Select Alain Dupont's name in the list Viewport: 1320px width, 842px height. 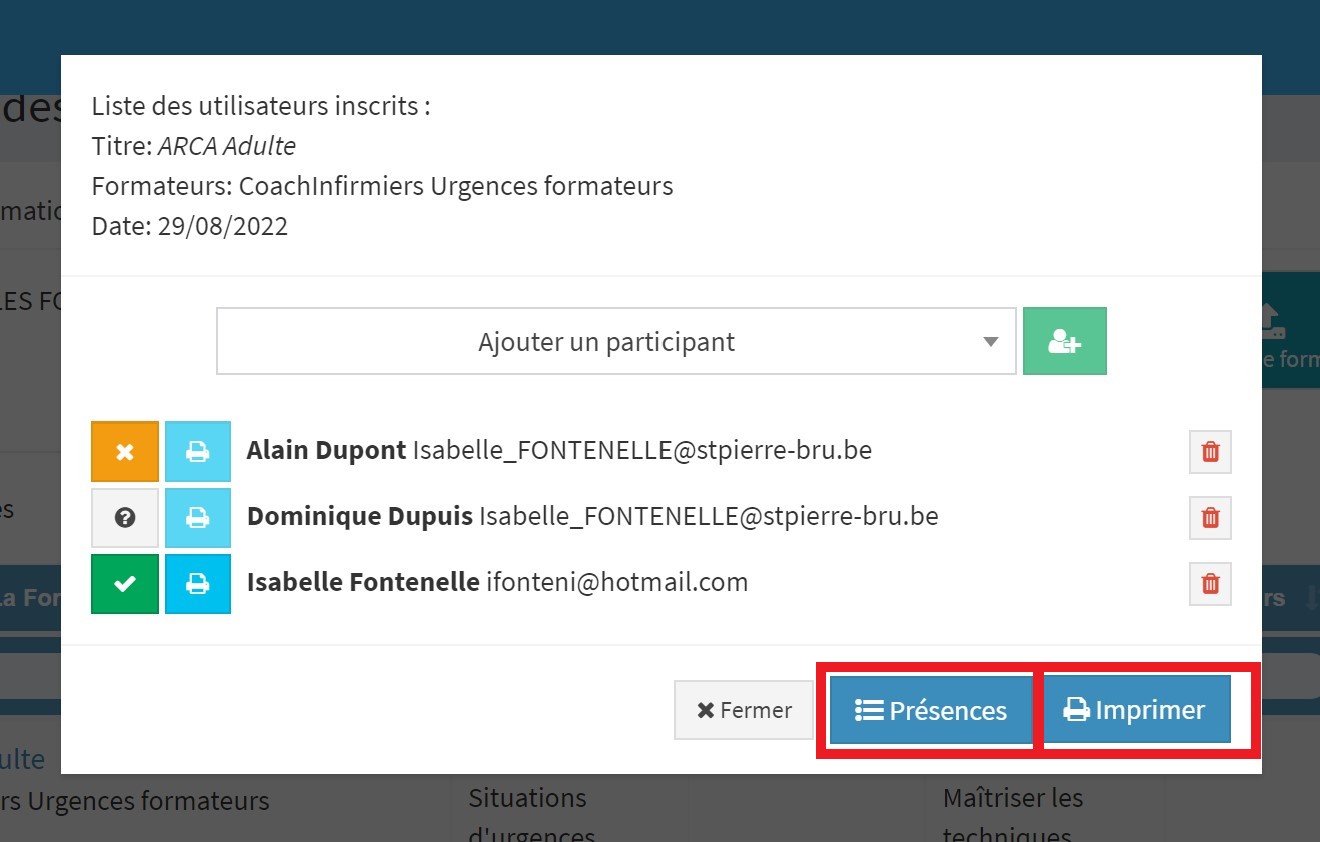(326, 450)
